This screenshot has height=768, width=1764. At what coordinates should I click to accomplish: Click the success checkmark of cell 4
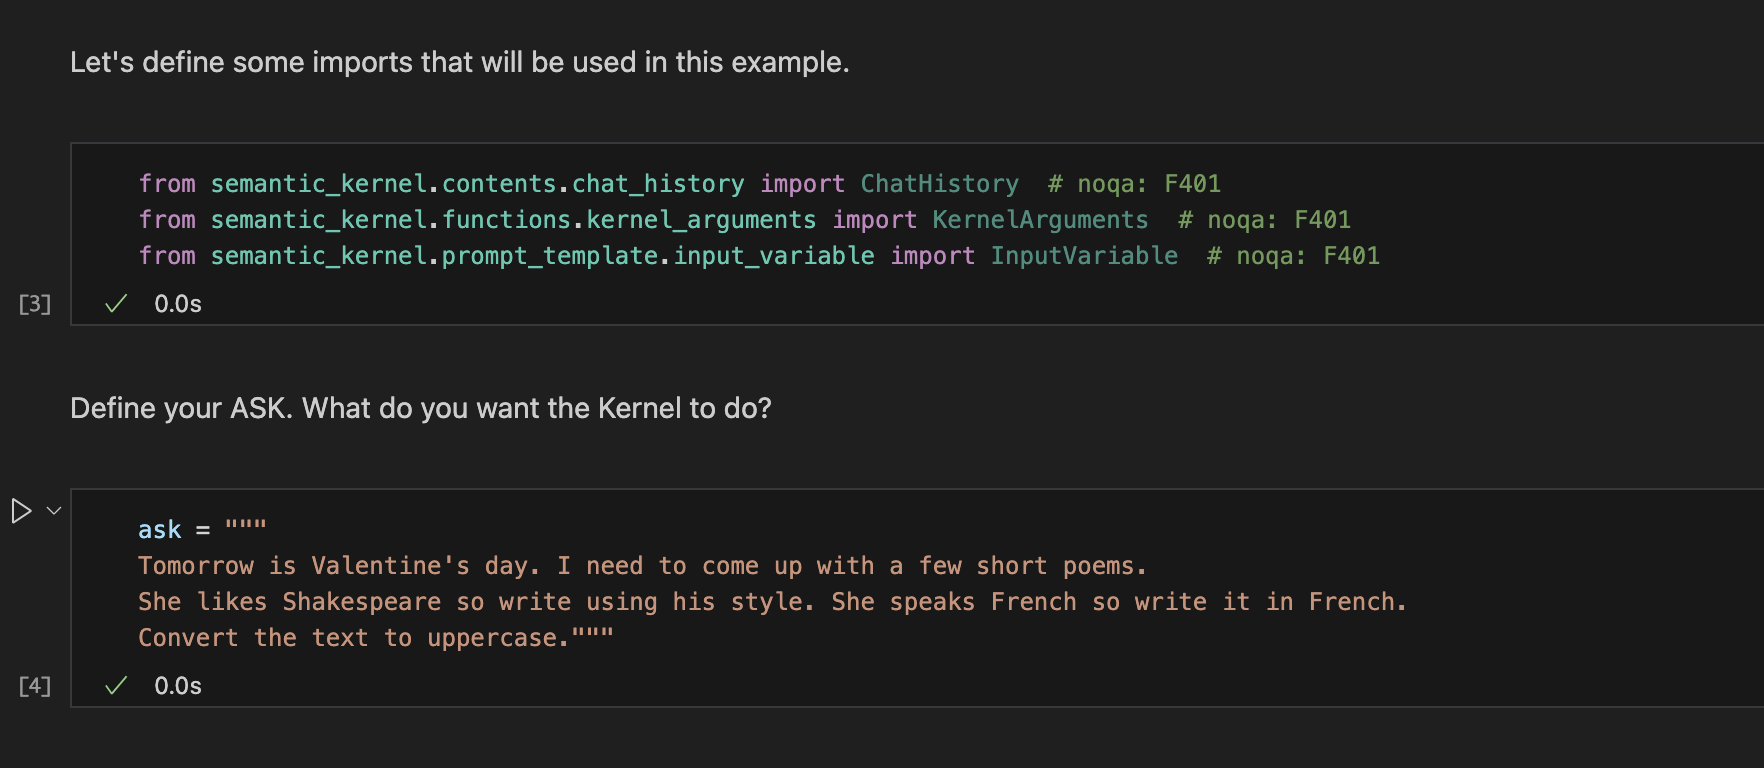116,686
